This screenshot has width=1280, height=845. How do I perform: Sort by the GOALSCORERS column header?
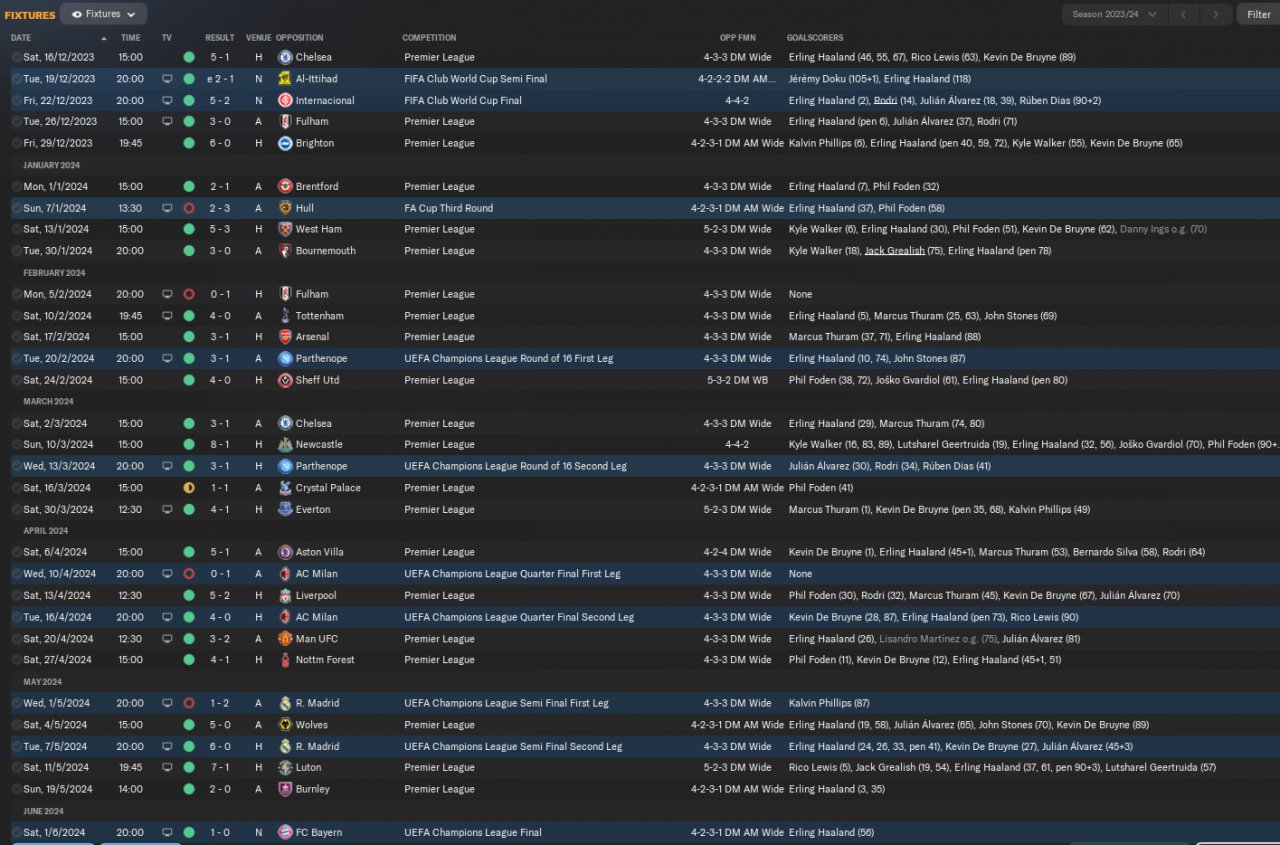point(814,38)
